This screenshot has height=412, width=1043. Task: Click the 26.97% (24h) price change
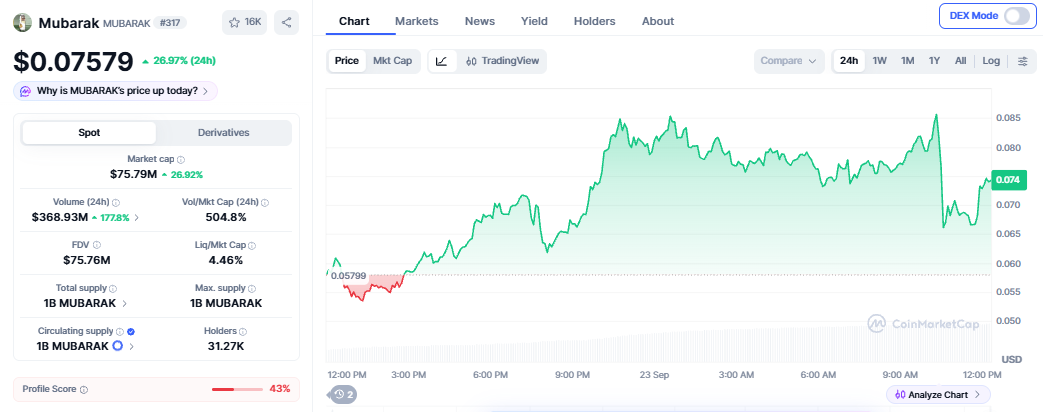[178, 61]
